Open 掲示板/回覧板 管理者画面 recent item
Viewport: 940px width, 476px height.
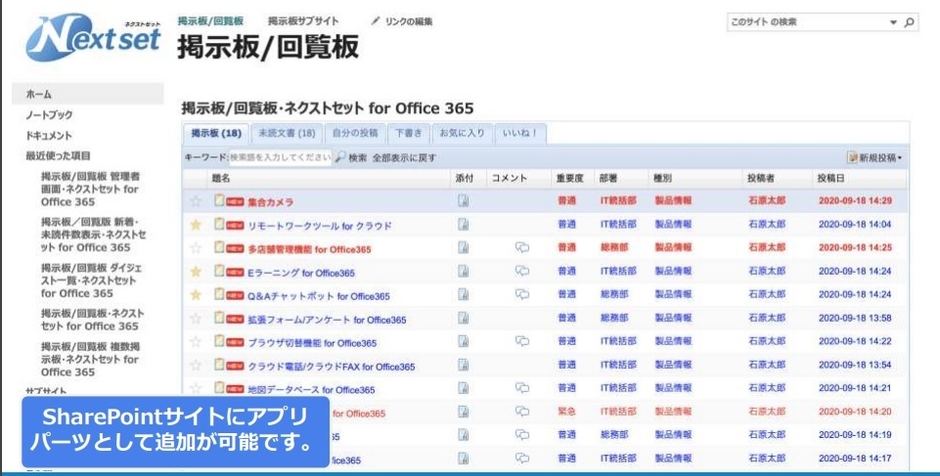click(x=91, y=189)
